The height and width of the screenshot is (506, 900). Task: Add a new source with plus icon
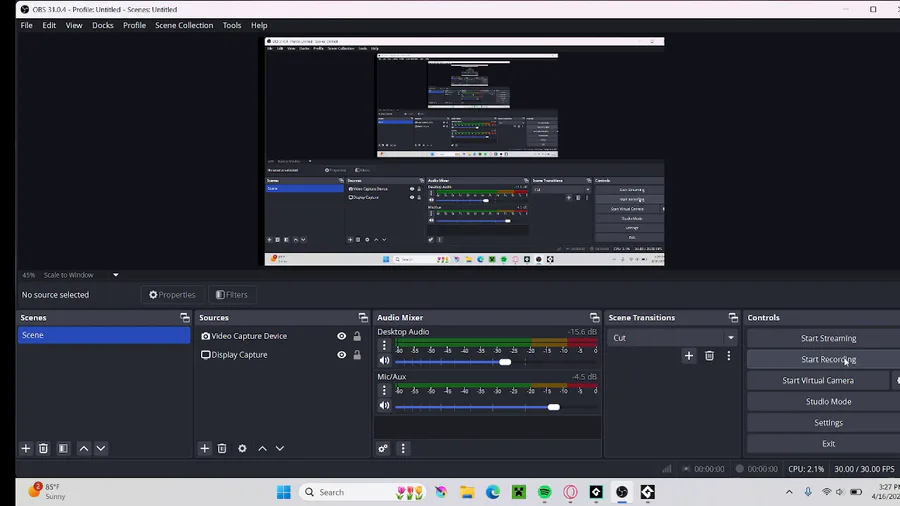(x=204, y=449)
